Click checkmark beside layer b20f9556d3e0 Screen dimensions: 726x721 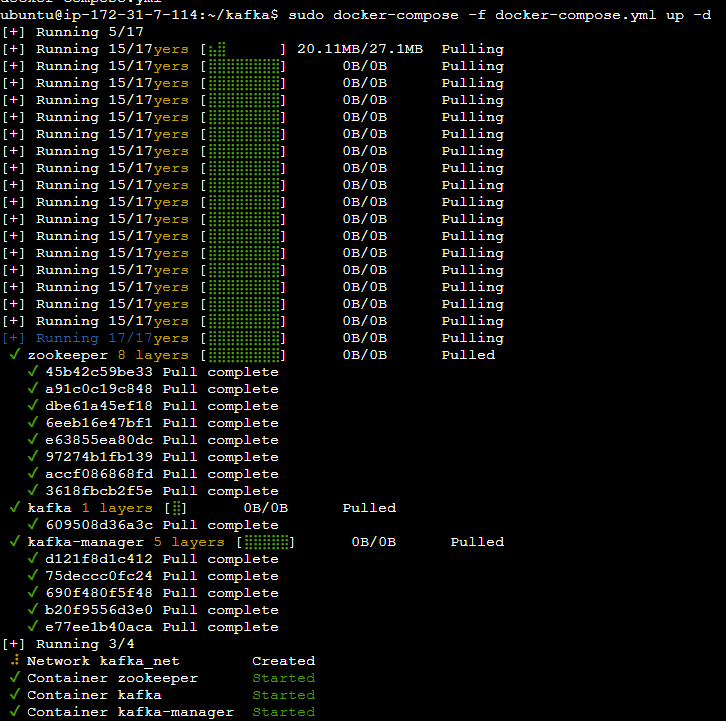tap(32, 609)
